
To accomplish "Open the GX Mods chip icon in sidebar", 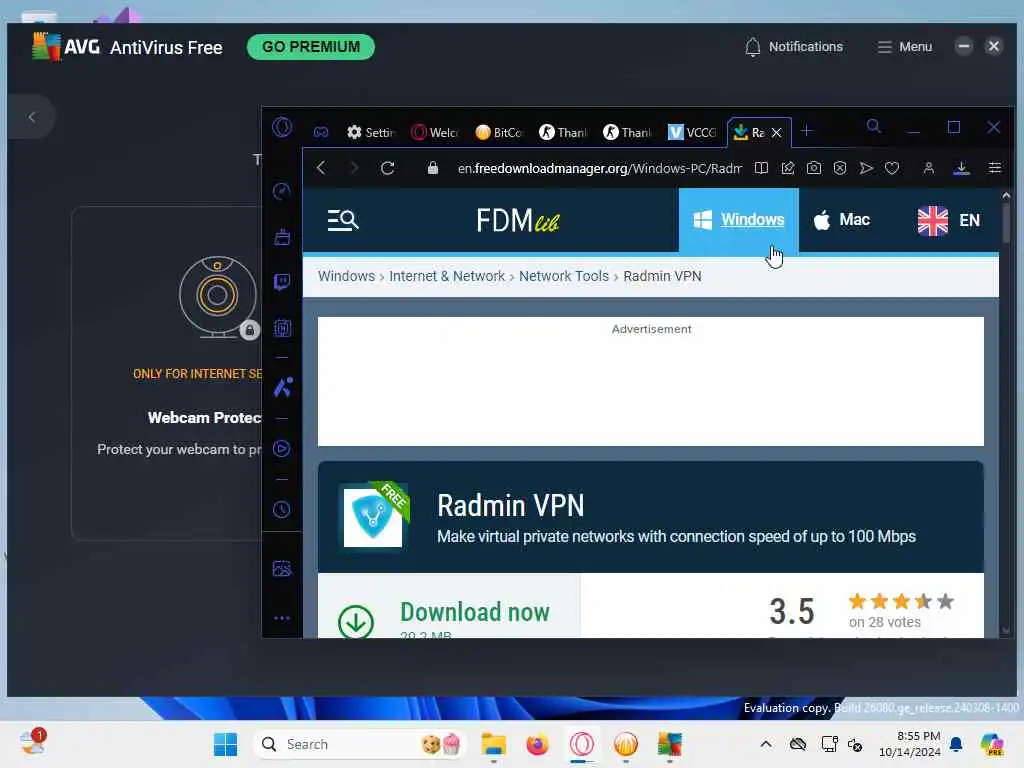I will pyautogui.click(x=282, y=328).
